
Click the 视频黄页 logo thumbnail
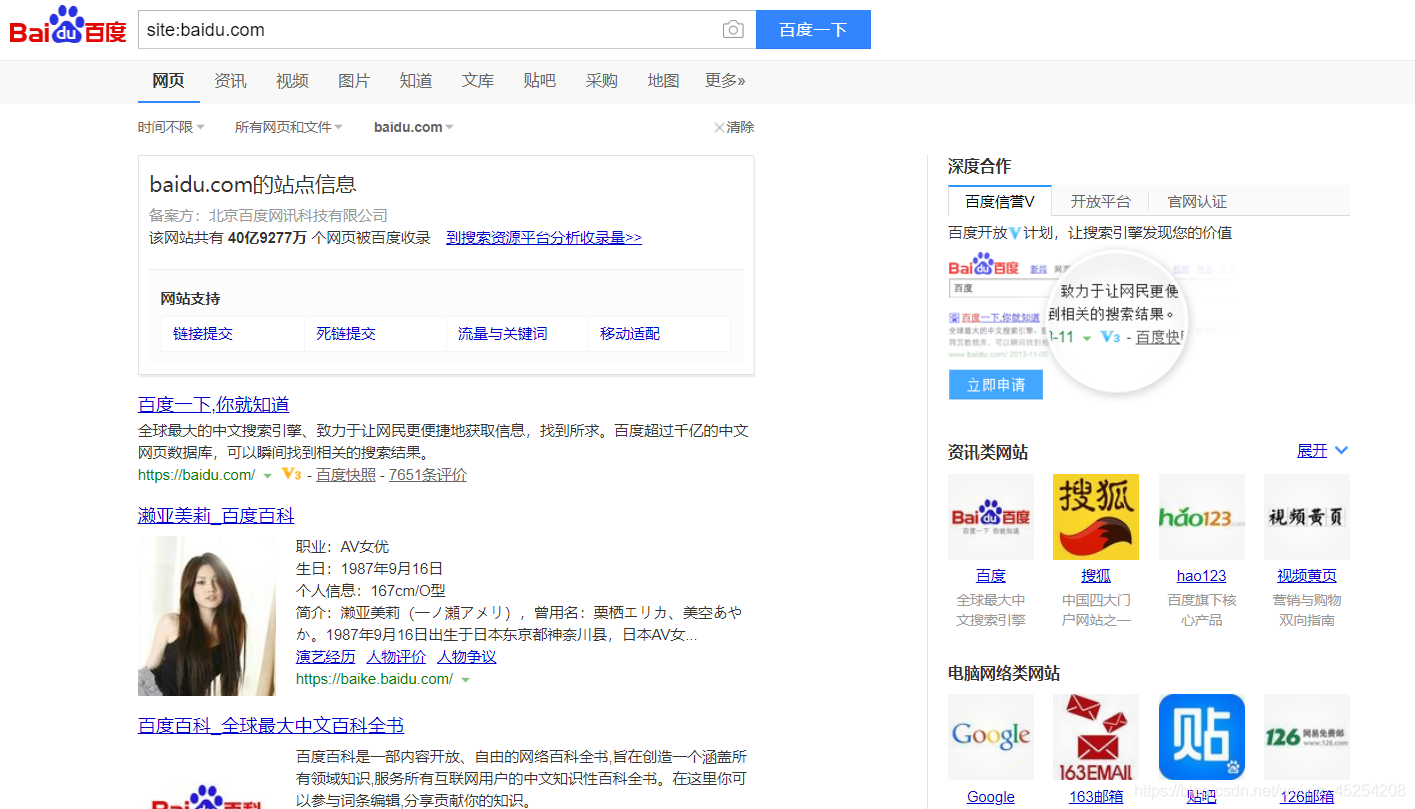click(x=1307, y=517)
